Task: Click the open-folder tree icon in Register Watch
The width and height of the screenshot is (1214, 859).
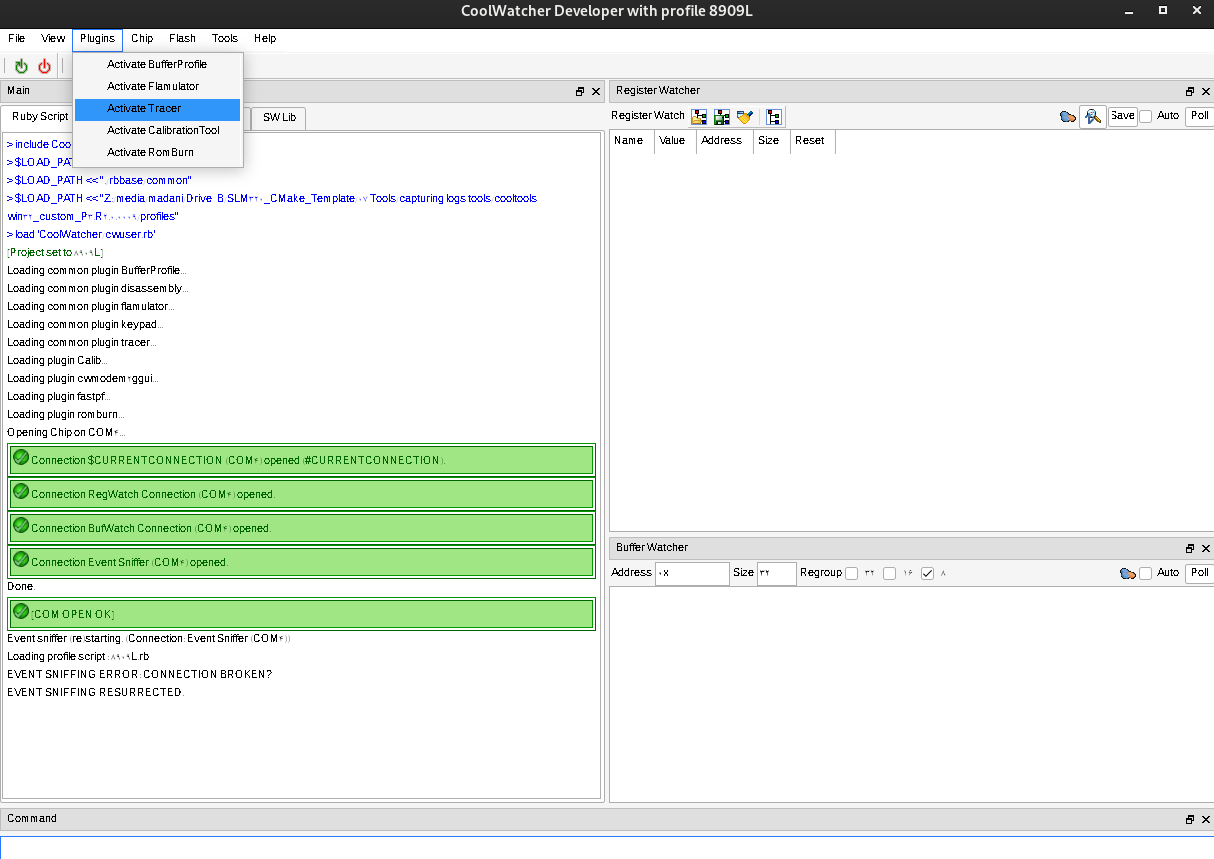Action: pos(699,116)
